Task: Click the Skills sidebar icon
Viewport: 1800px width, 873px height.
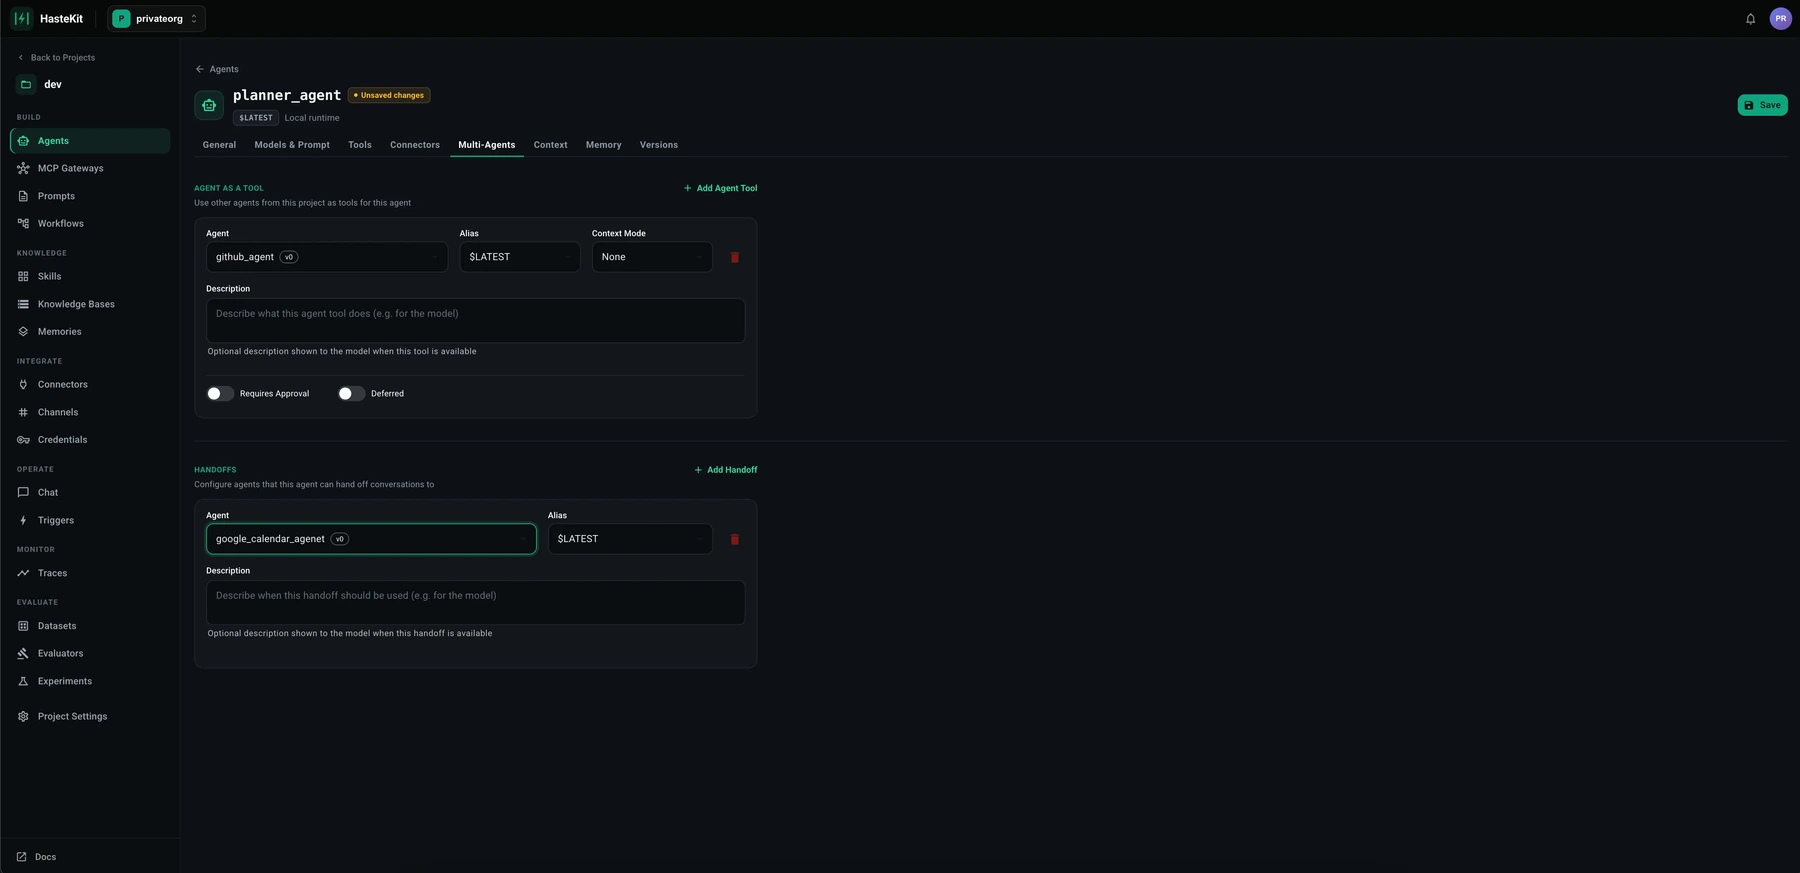Action: (23, 276)
